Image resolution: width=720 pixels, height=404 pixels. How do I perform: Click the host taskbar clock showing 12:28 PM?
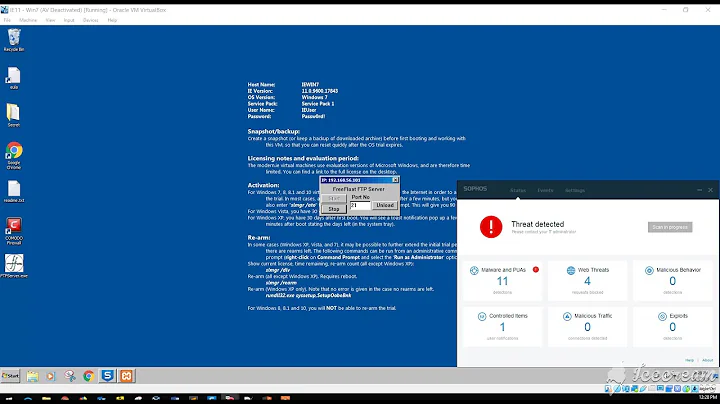point(707,397)
